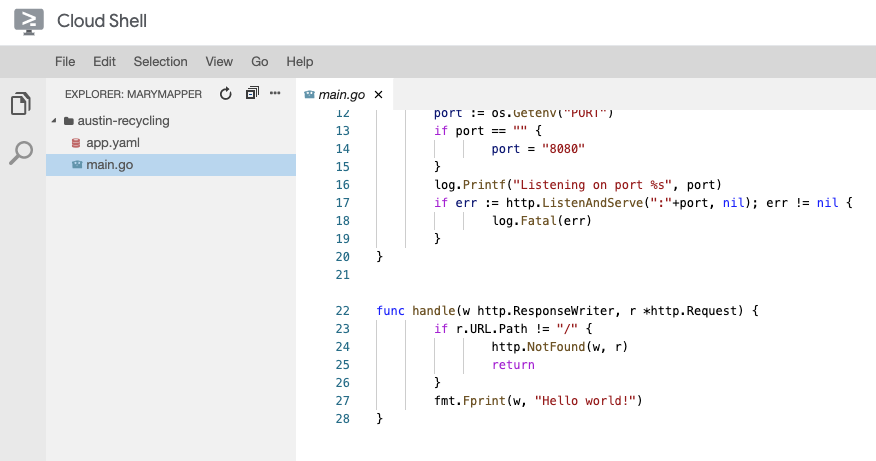Click the app.yaml file icon

click(76, 143)
